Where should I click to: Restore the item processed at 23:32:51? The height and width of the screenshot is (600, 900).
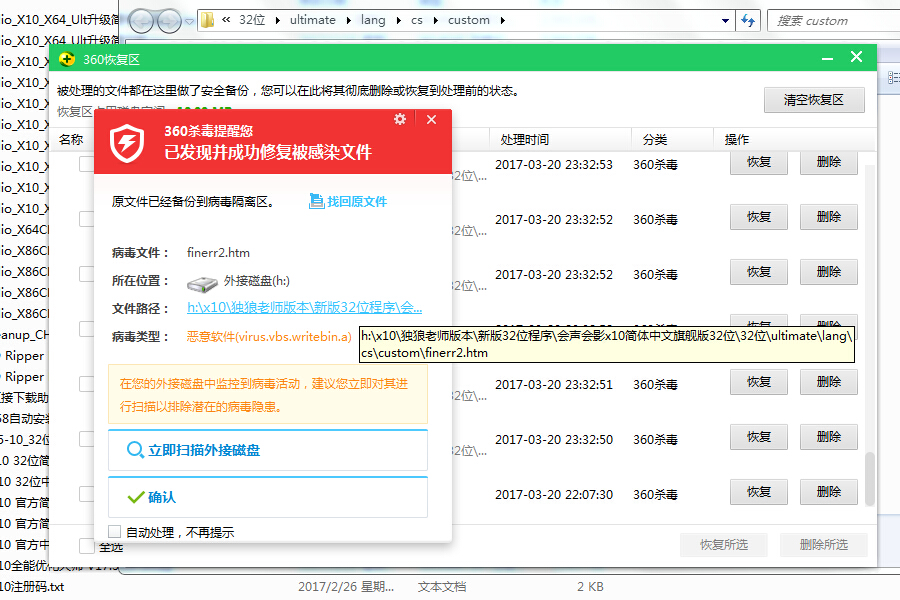point(759,382)
